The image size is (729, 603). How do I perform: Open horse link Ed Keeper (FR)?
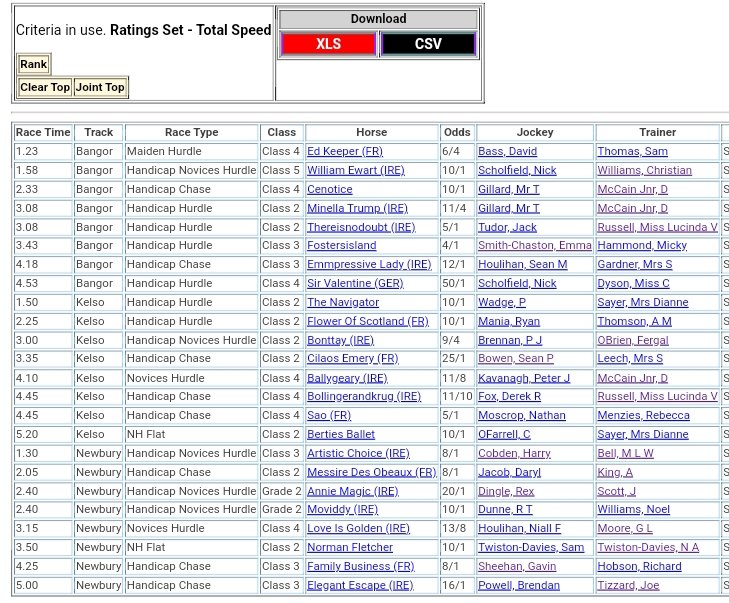tap(344, 152)
